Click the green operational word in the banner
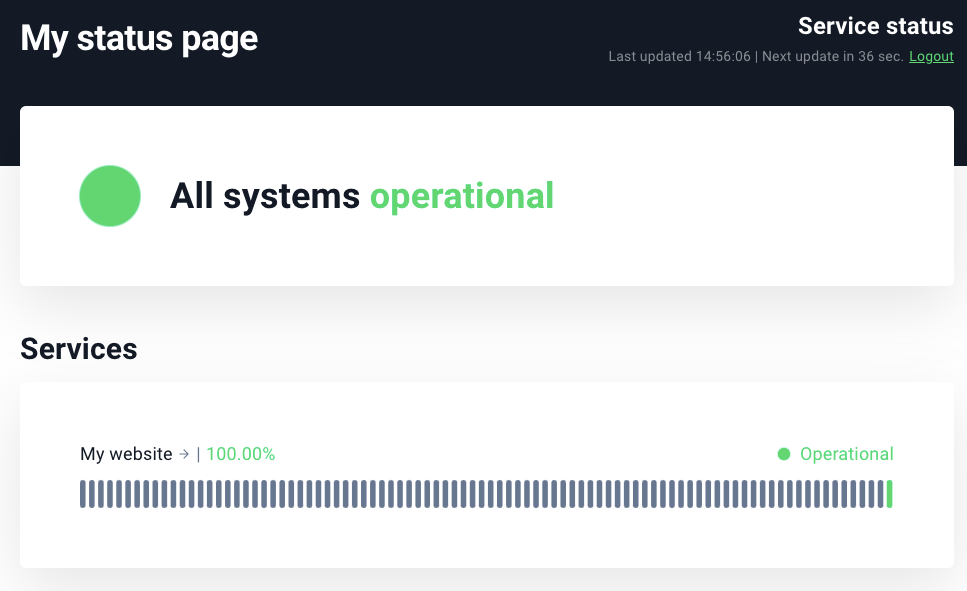967x591 pixels. [461, 196]
